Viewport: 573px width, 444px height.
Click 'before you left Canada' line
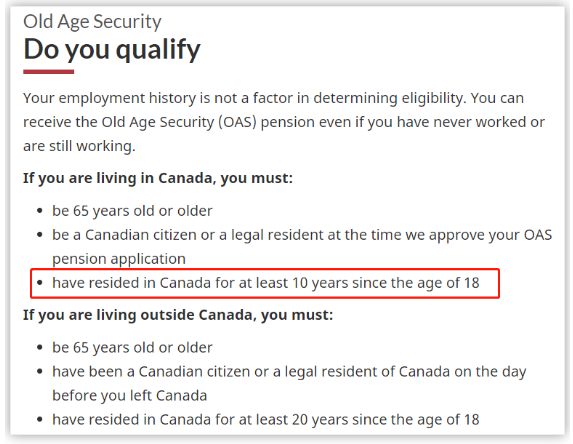coord(130,396)
